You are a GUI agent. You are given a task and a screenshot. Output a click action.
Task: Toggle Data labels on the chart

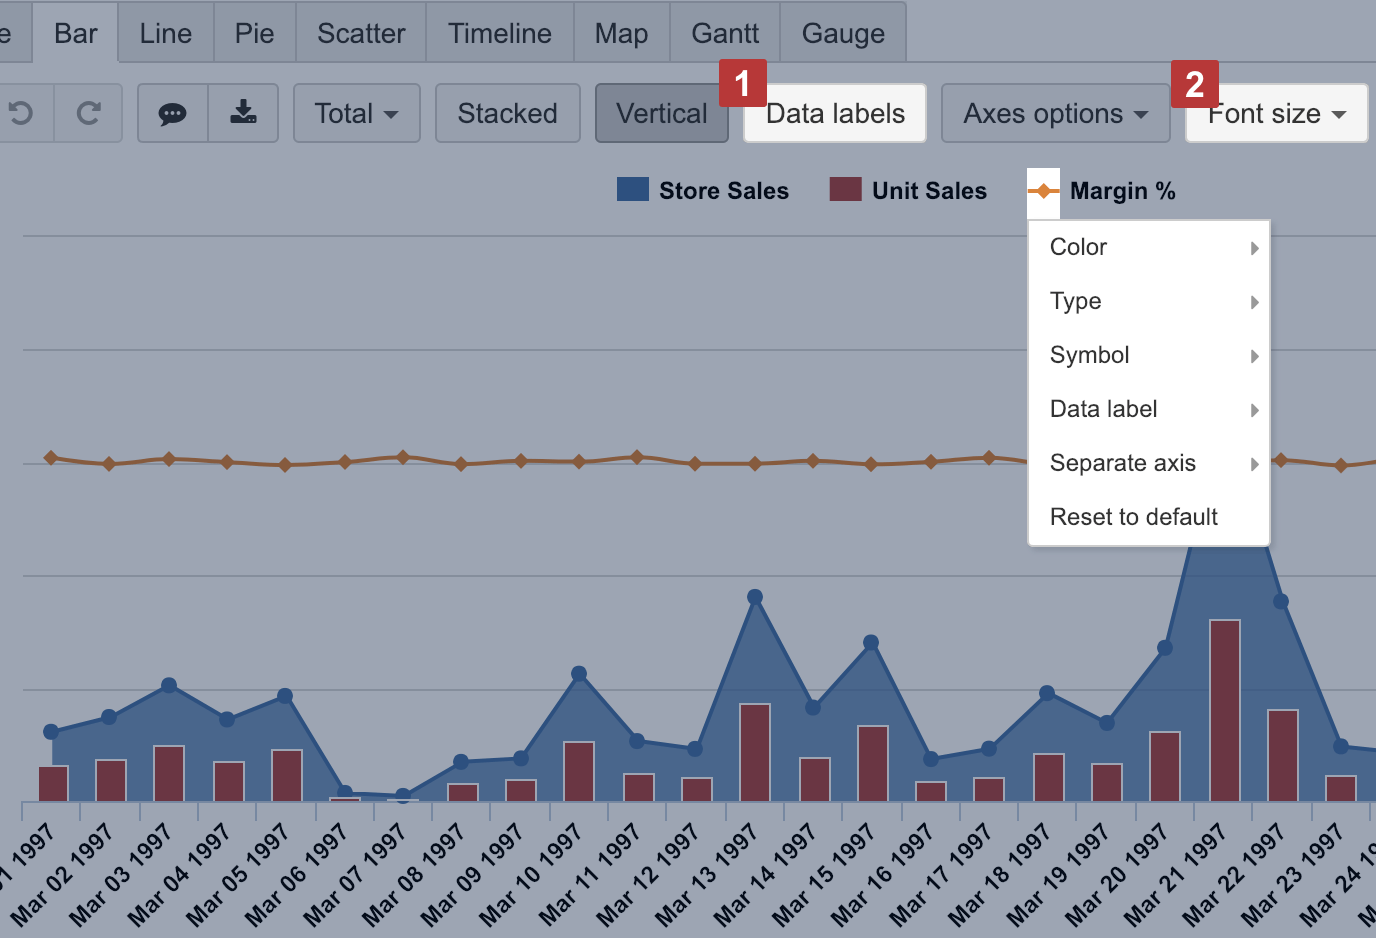coord(835,113)
